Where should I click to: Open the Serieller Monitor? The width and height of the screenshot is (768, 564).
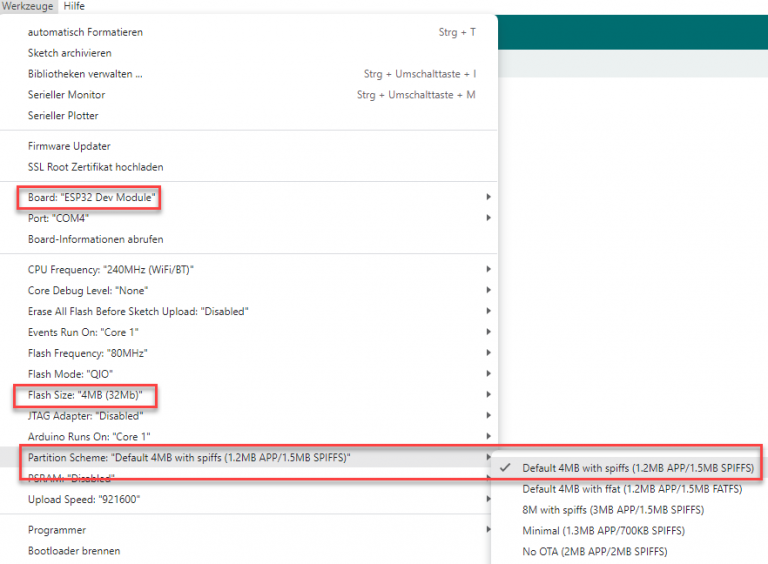coord(66,95)
